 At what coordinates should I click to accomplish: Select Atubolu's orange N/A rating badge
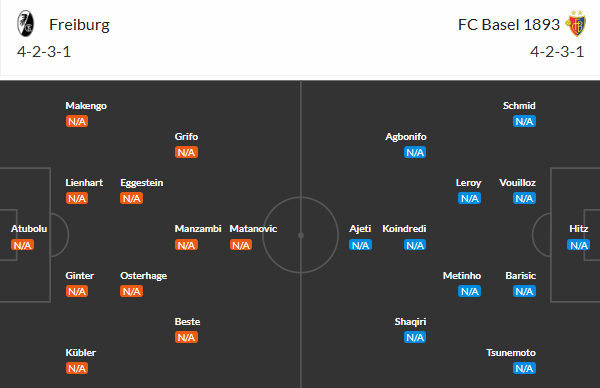[22, 245]
